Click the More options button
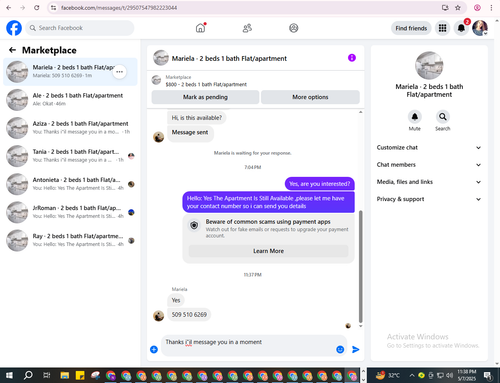Screen dimensions: 500x383 coord(310,97)
